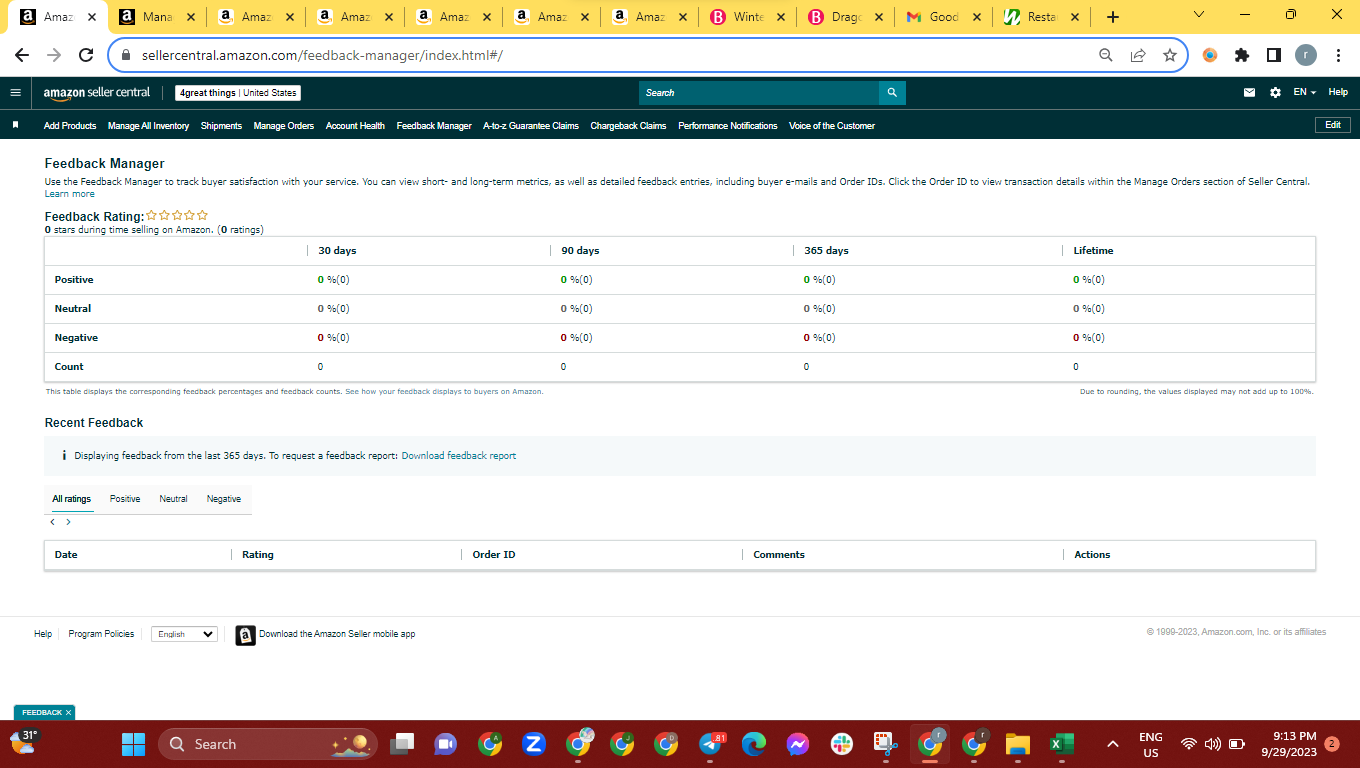The image size is (1360, 768).
Task: Switch to the Resta browser tab
Action: click(1043, 17)
